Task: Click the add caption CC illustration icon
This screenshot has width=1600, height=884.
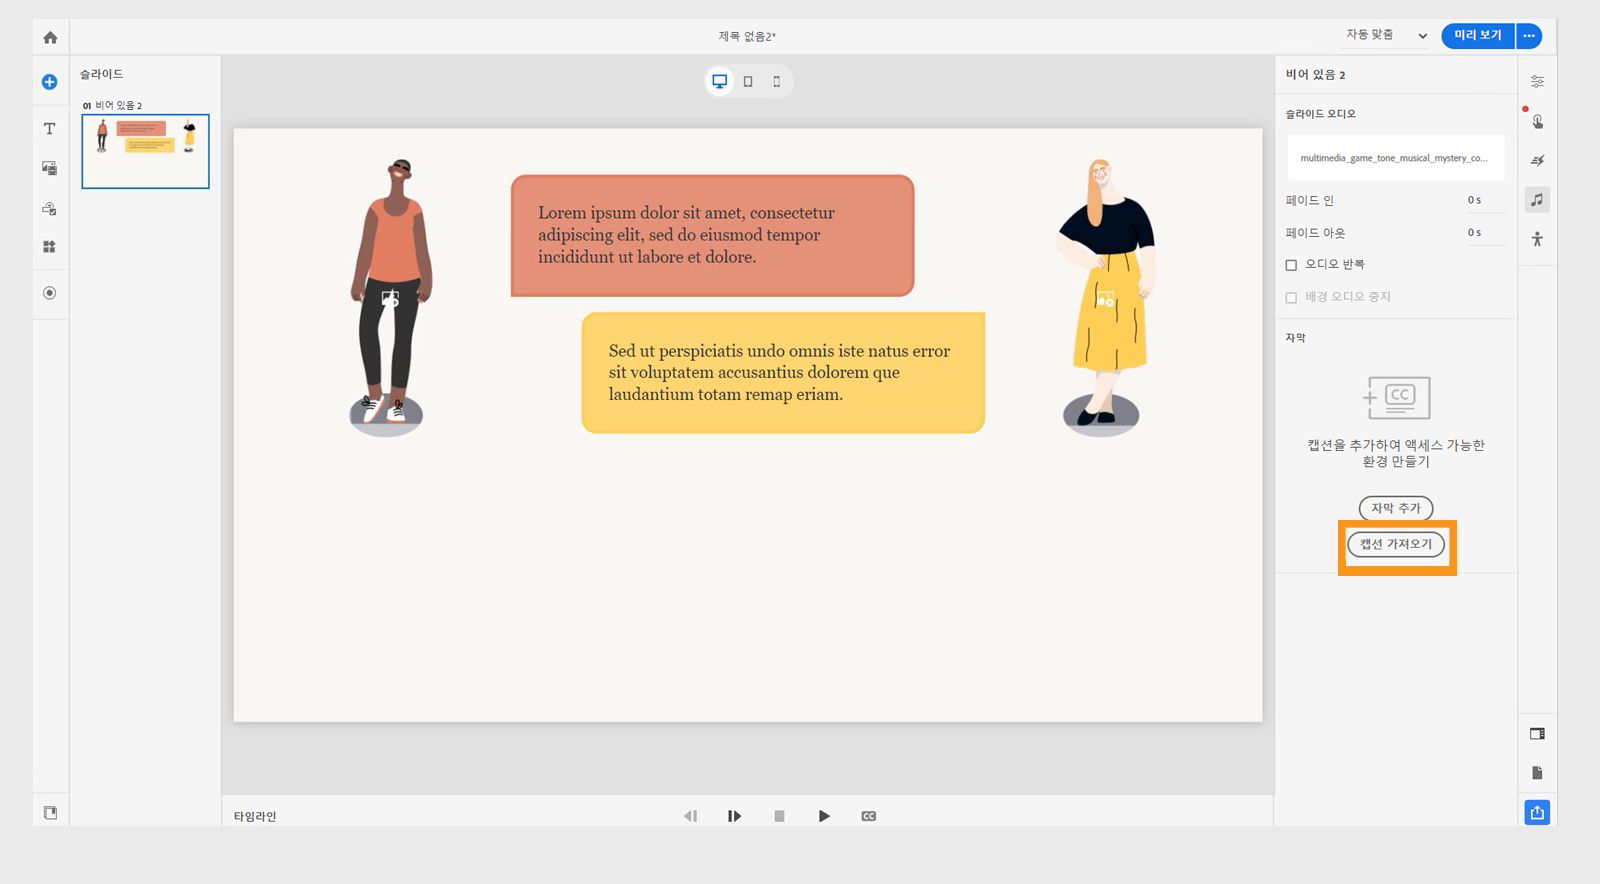Action: click(x=1396, y=398)
